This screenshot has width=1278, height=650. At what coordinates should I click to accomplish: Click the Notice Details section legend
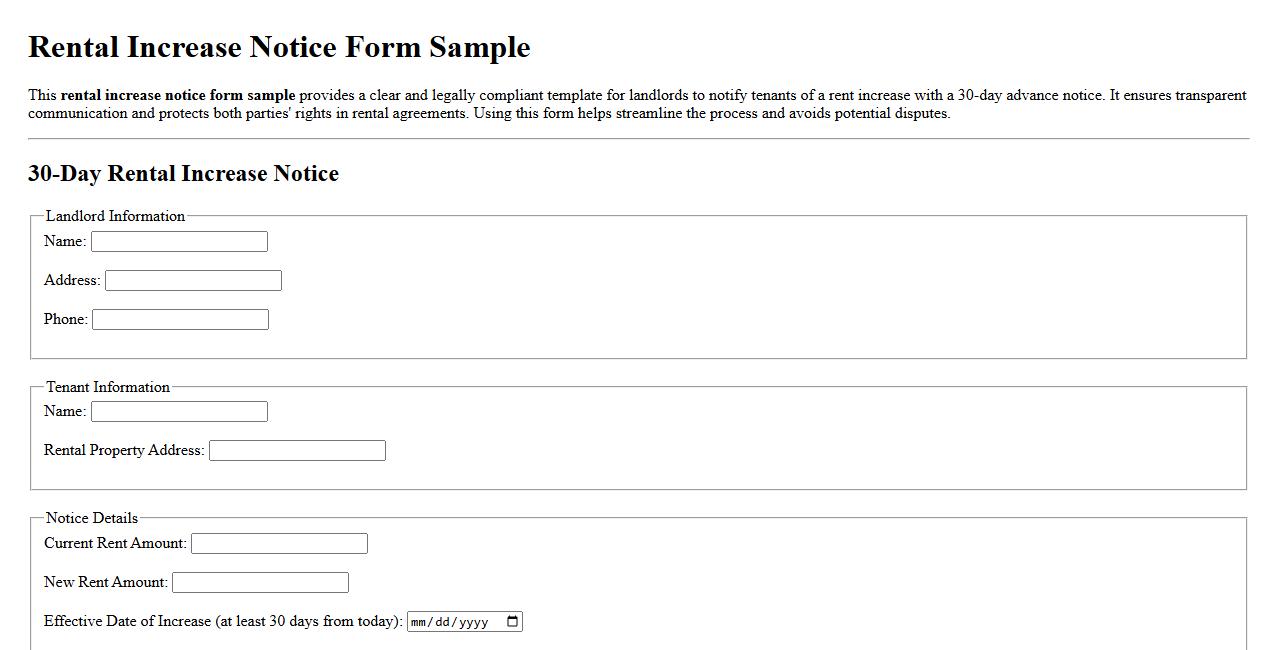pos(92,518)
